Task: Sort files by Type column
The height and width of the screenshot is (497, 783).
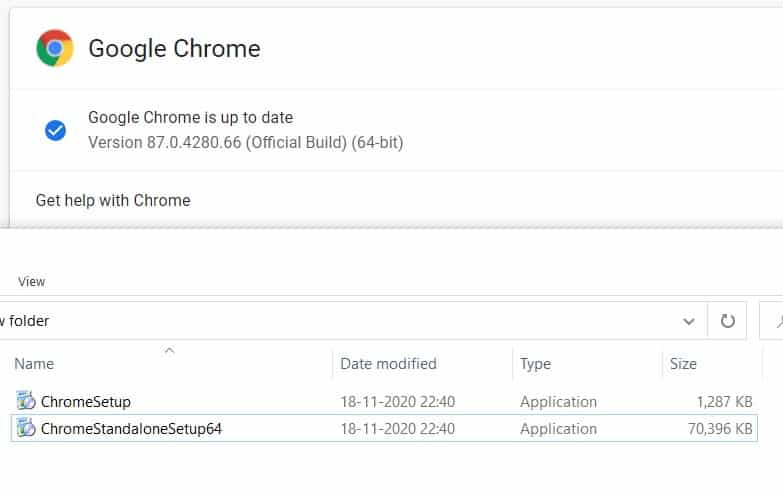Action: (535, 364)
